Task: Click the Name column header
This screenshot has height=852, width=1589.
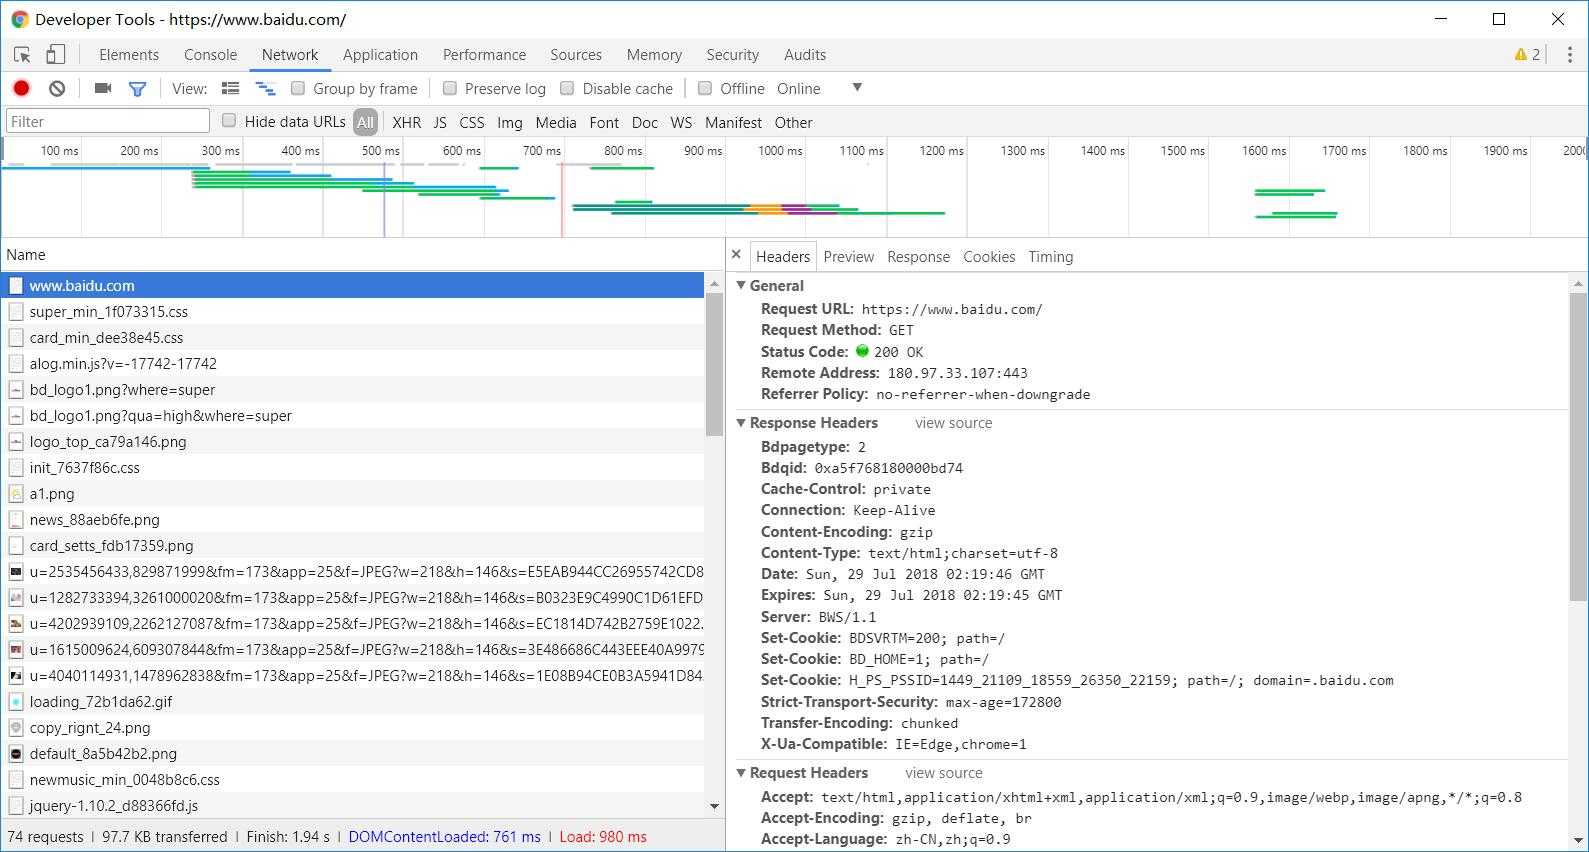Action: 362,254
